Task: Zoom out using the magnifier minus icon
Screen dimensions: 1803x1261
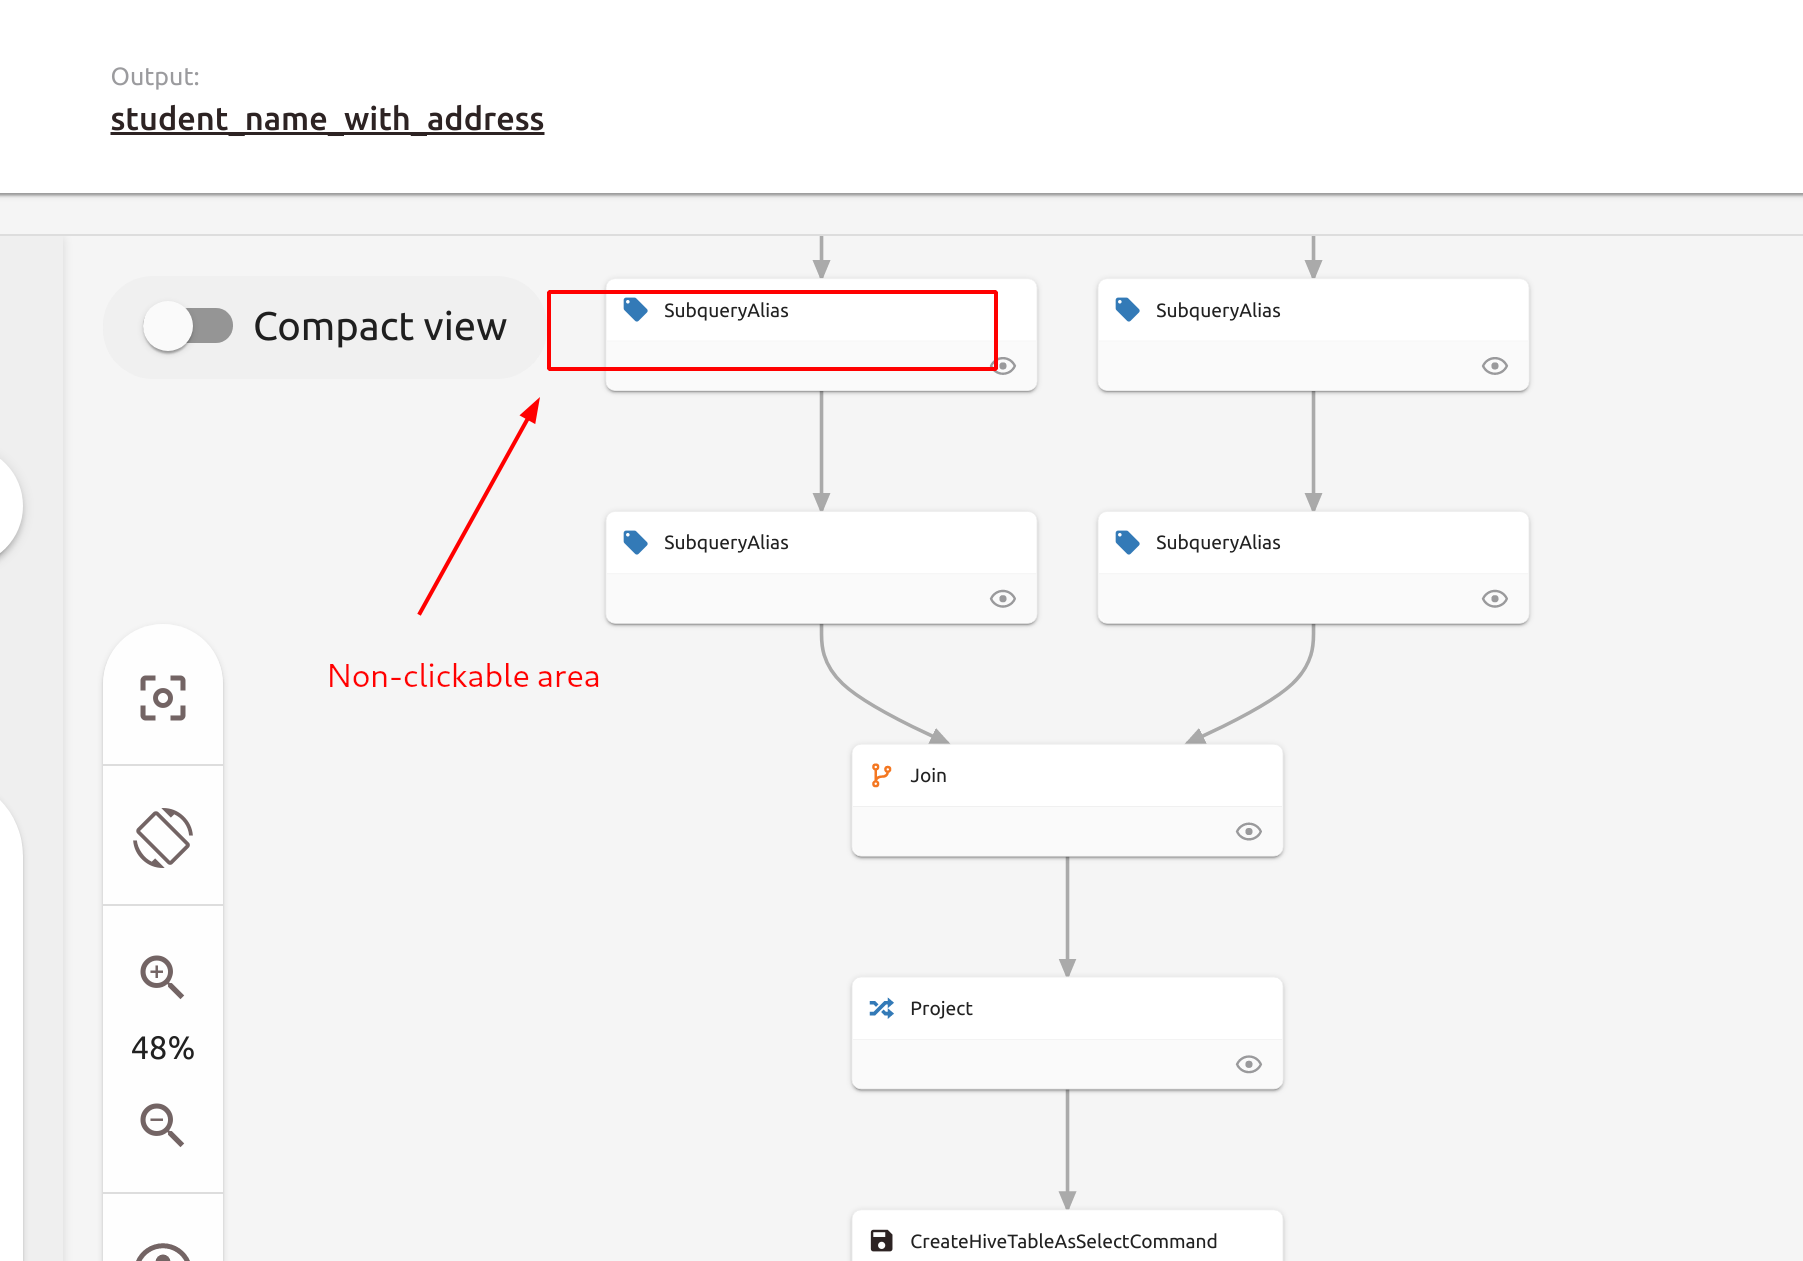Action: click(x=163, y=1126)
